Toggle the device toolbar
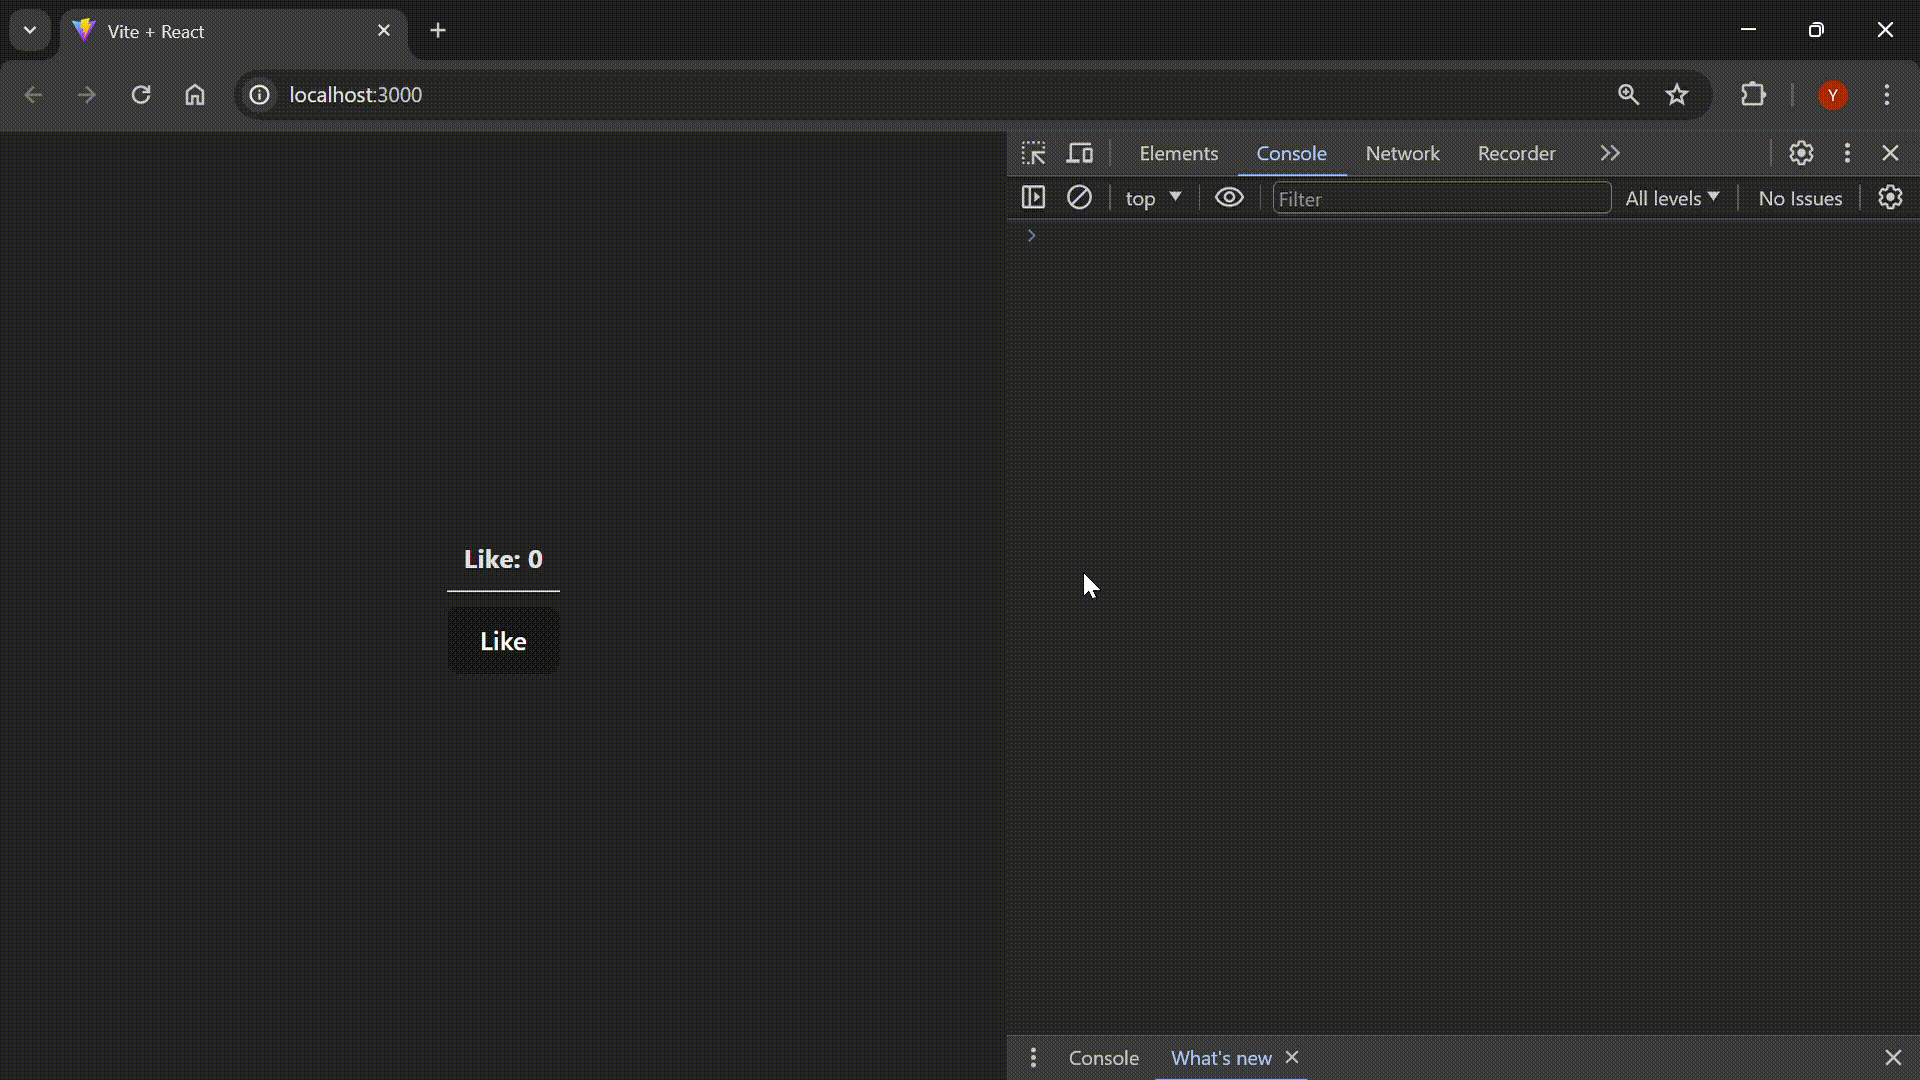The height and width of the screenshot is (1080, 1920). coord(1079,153)
